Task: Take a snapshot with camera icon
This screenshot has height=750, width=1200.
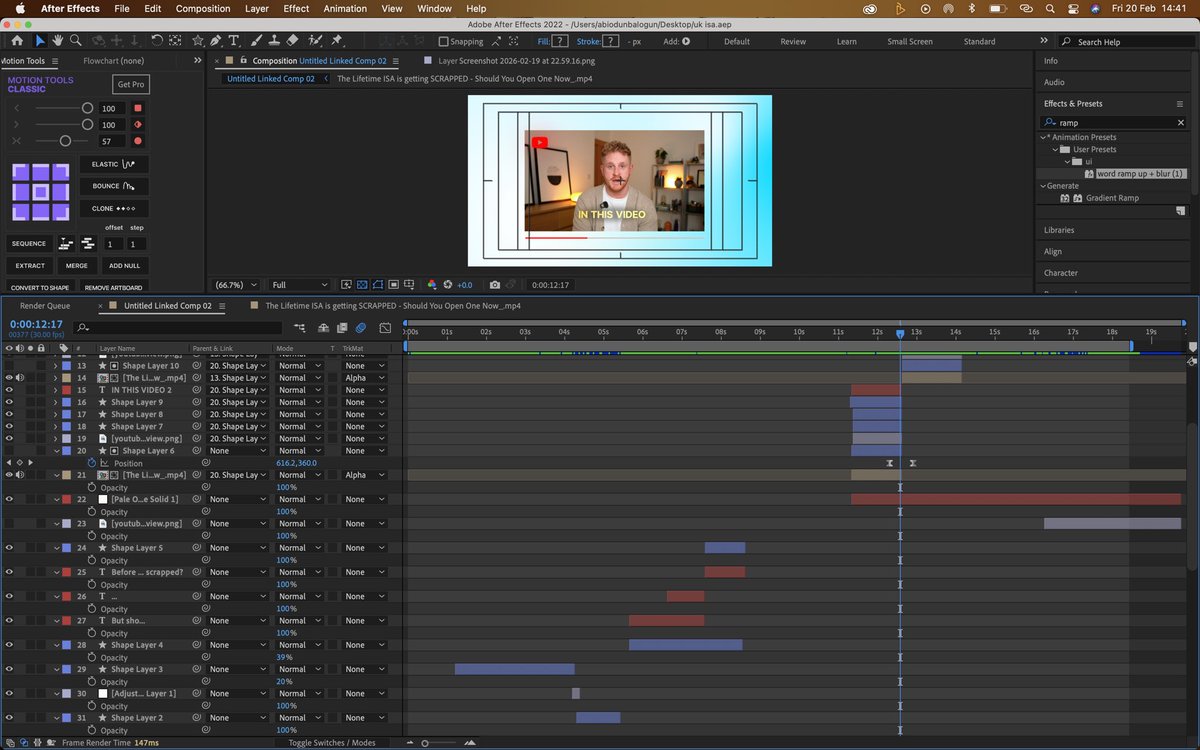Action: (494, 285)
